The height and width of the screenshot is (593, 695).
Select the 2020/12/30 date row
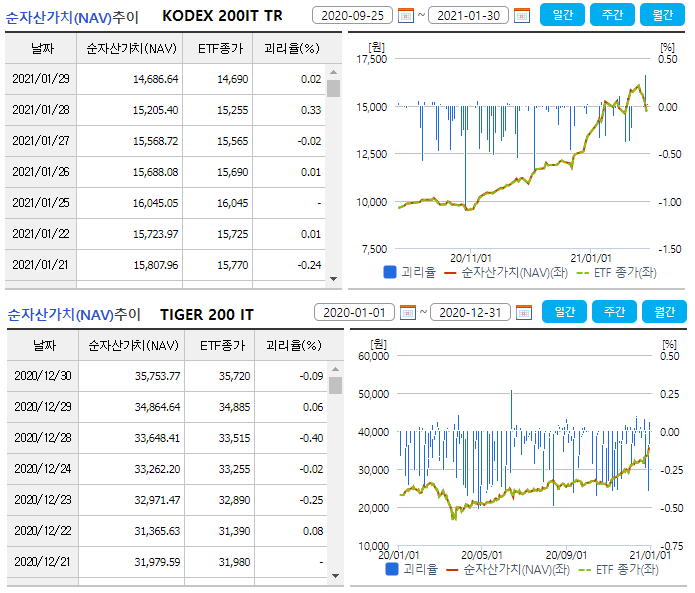(167, 376)
